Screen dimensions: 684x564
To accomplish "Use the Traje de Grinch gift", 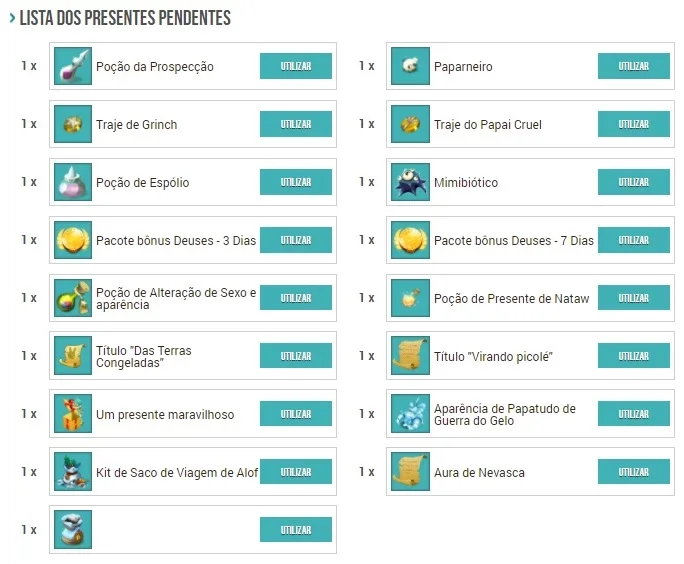I will click(296, 124).
